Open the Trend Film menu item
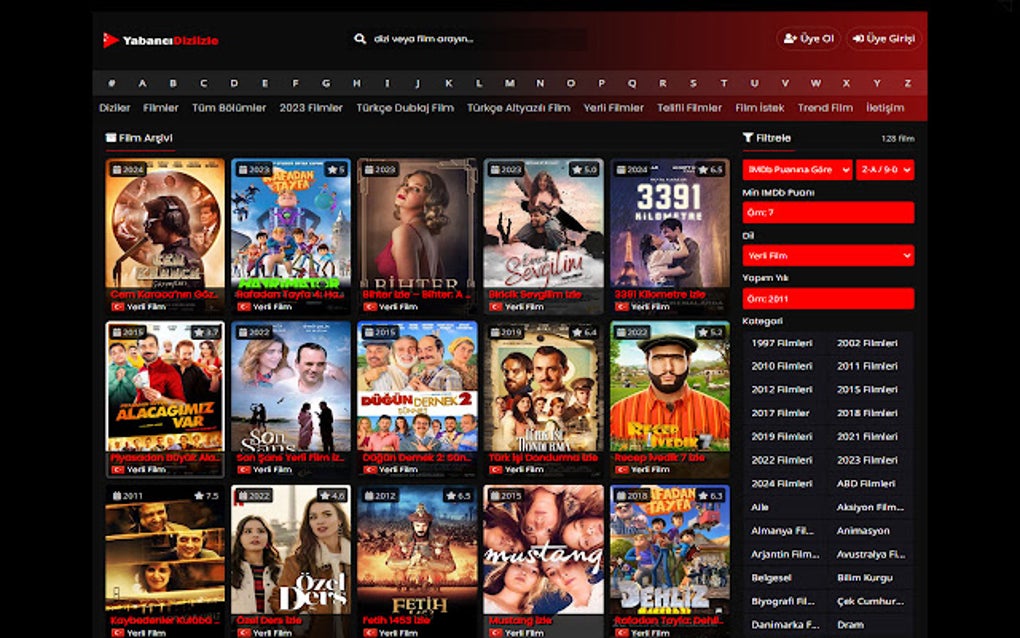 (825, 108)
